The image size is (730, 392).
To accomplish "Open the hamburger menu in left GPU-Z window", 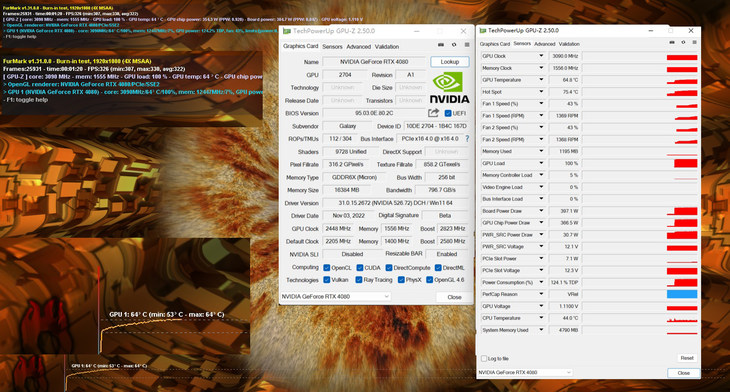I will coord(467,45).
